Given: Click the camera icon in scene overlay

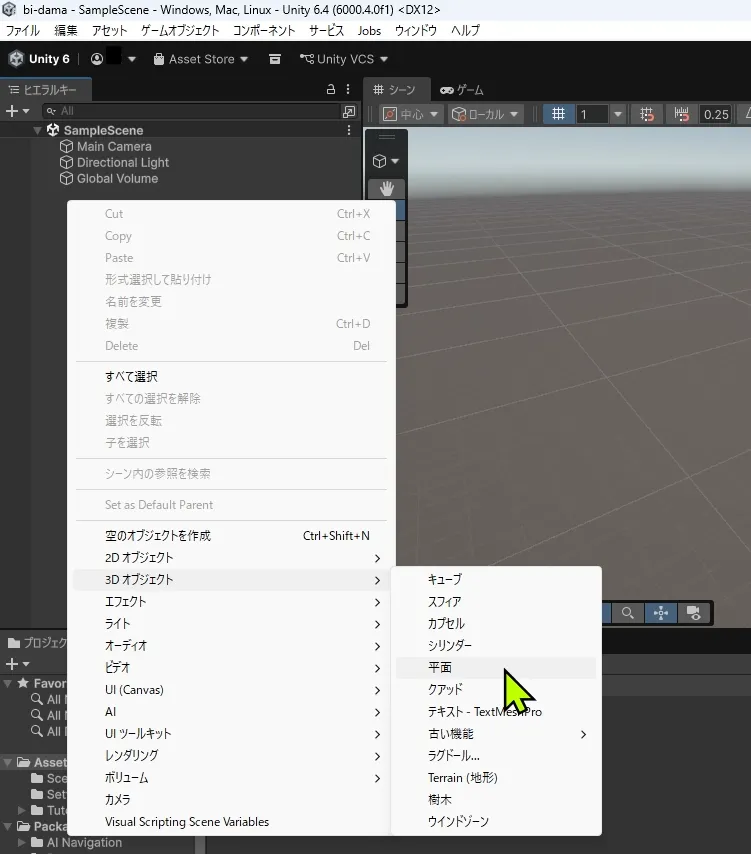Looking at the screenshot, I should 693,612.
